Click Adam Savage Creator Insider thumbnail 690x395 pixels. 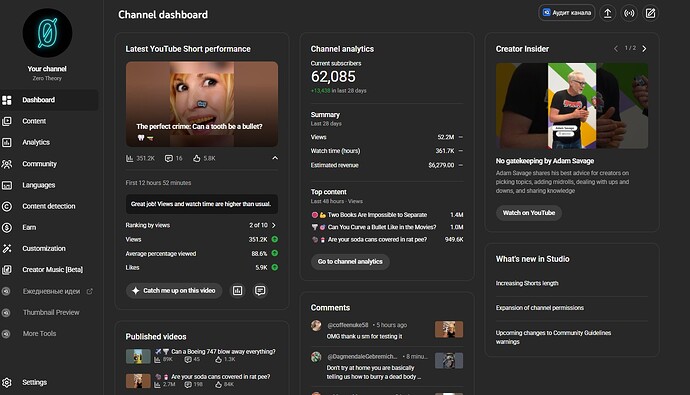tap(572, 106)
